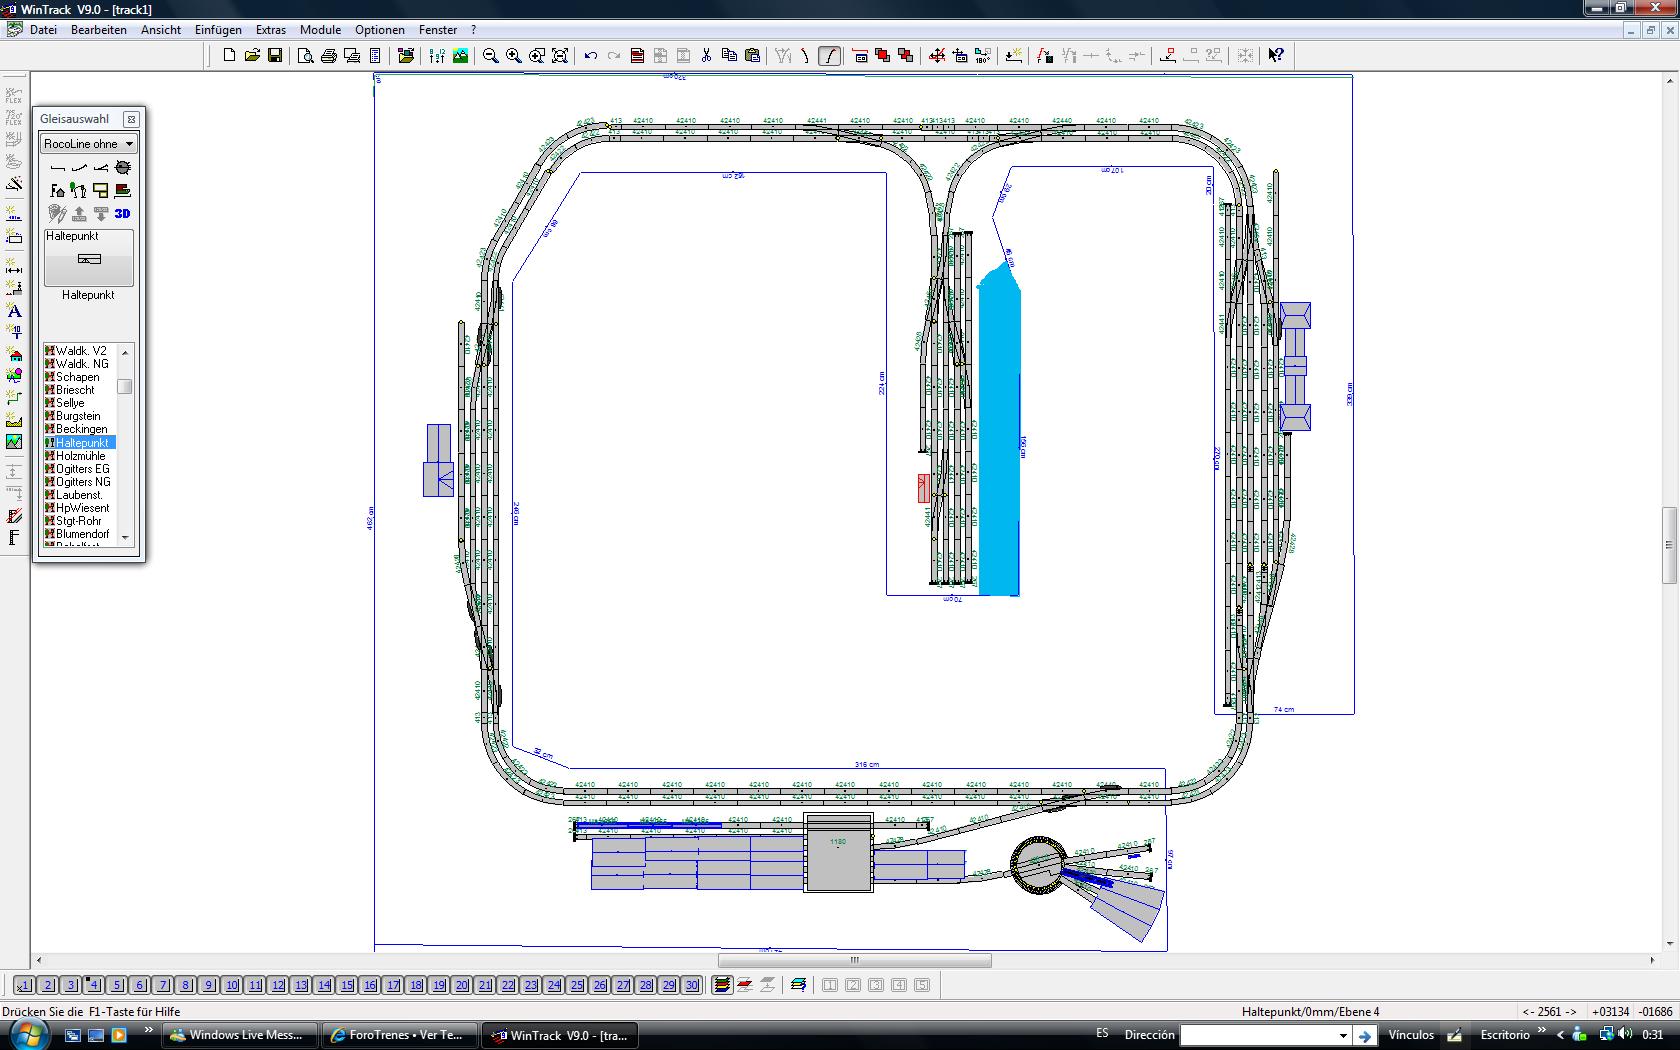
Task: Click the Undo arrow icon
Action: pyautogui.click(x=591, y=55)
